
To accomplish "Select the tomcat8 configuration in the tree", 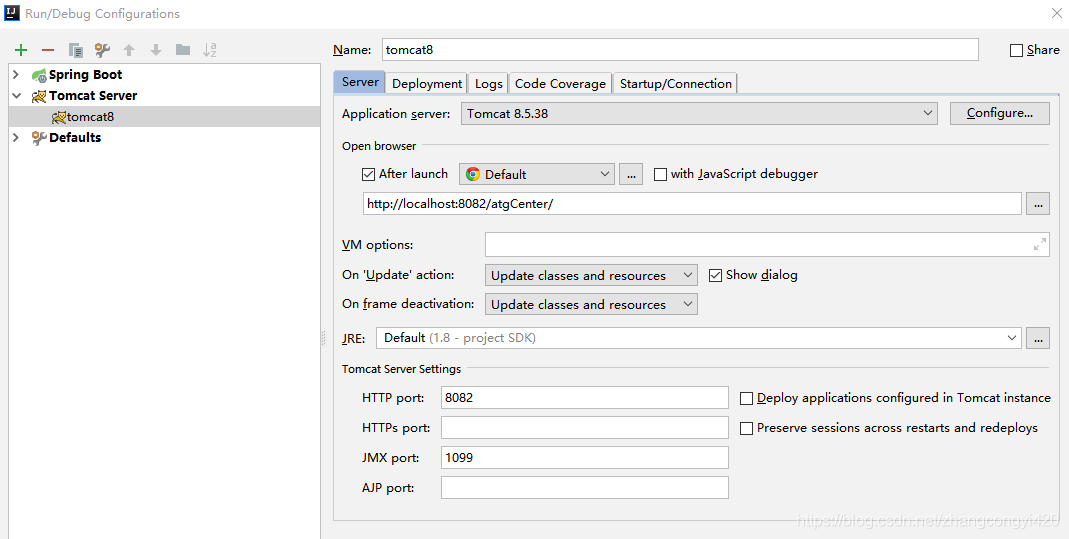I will click(90, 117).
